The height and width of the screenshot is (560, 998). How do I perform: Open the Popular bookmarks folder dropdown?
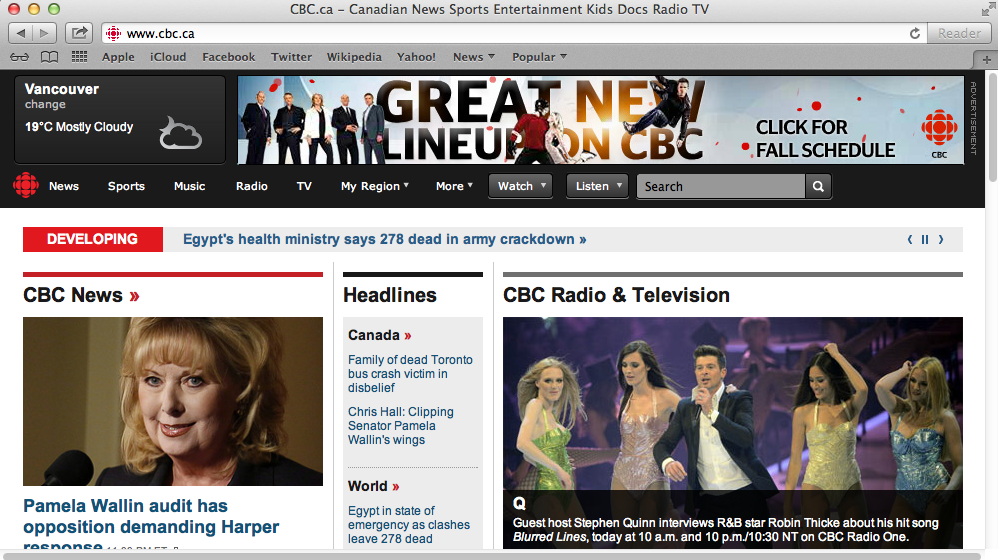pos(539,57)
